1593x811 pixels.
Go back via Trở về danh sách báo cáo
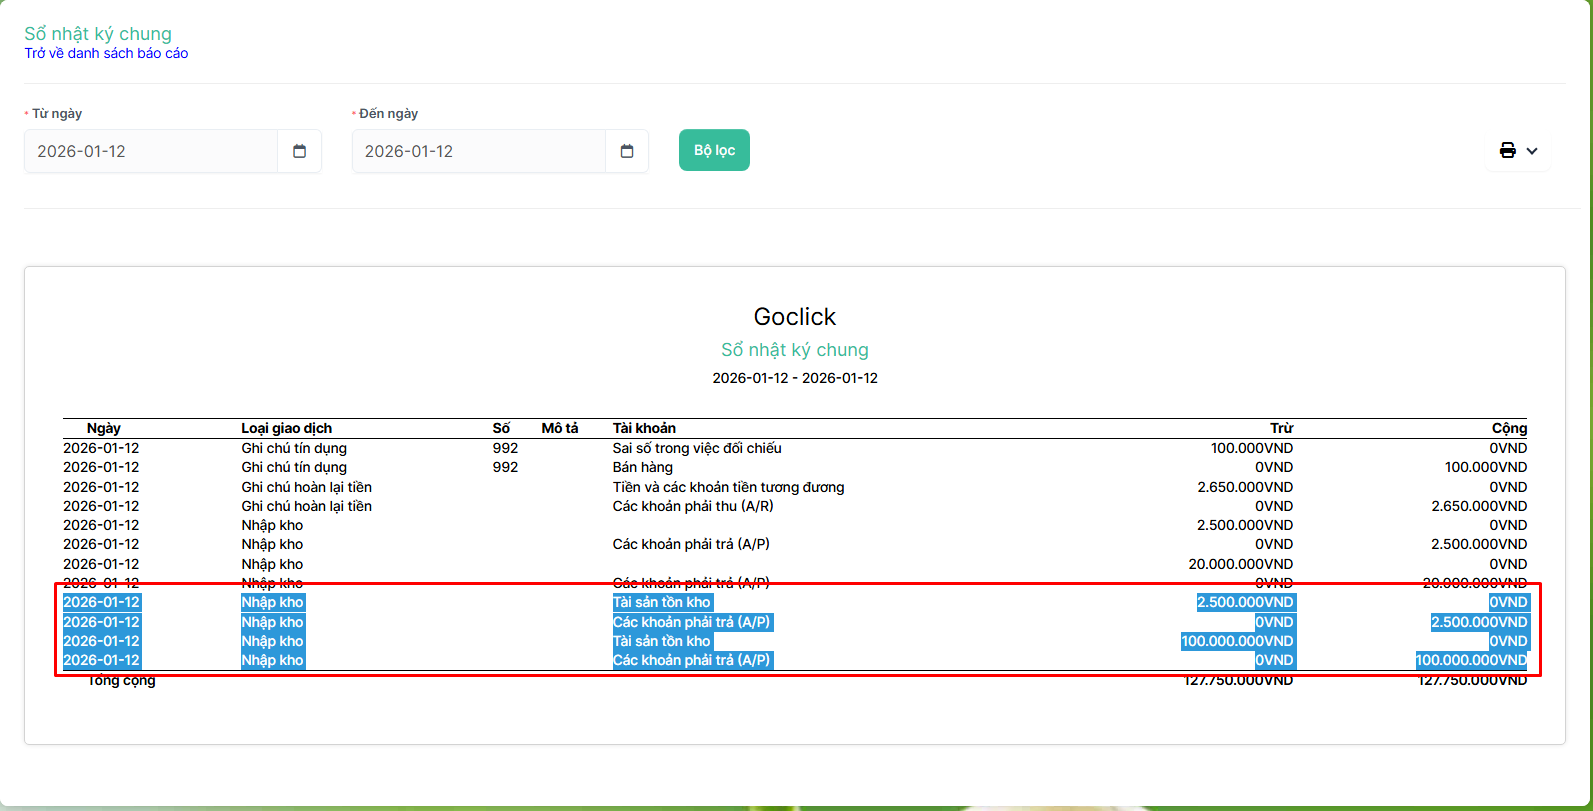click(106, 53)
